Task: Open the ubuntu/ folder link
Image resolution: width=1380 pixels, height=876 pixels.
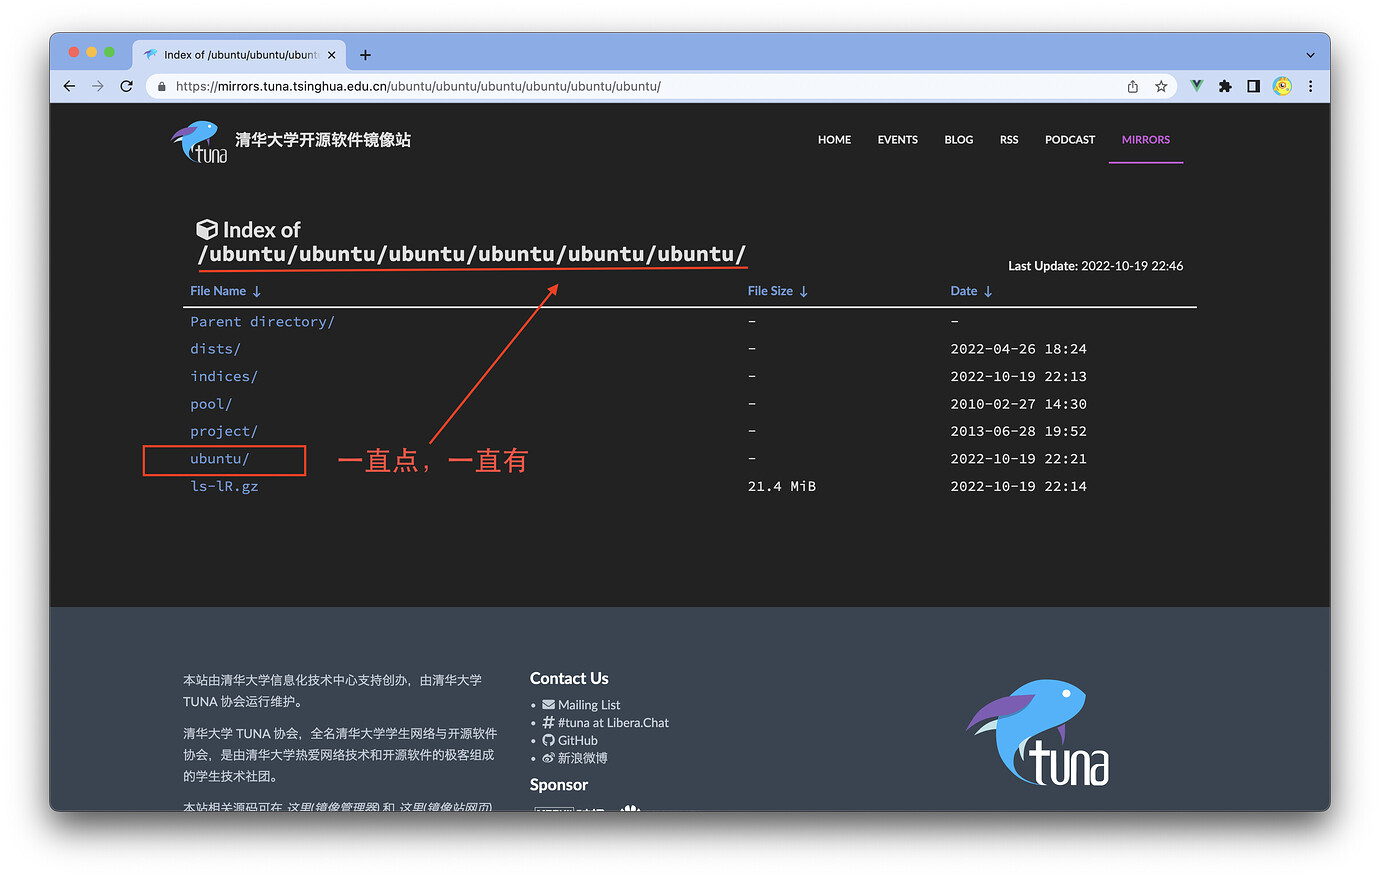Action: coord(219,459)
